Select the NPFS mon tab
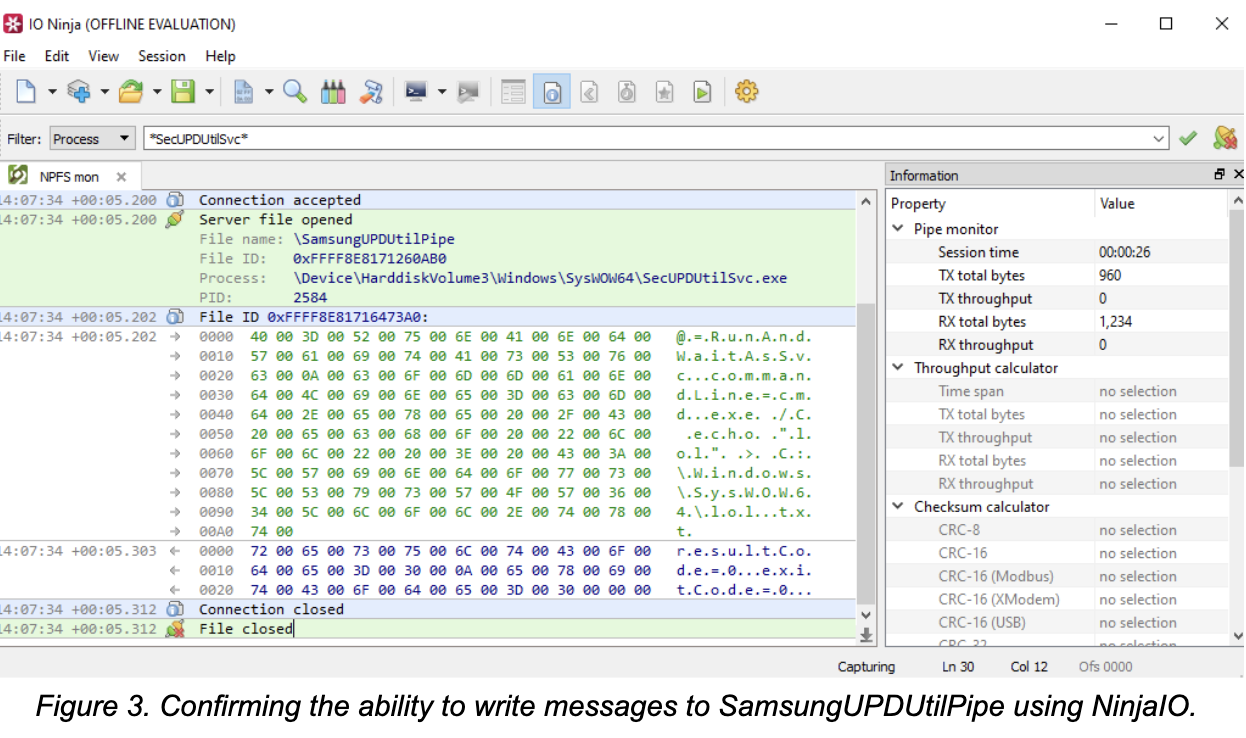1246x738 pixels. coord(69,177)
